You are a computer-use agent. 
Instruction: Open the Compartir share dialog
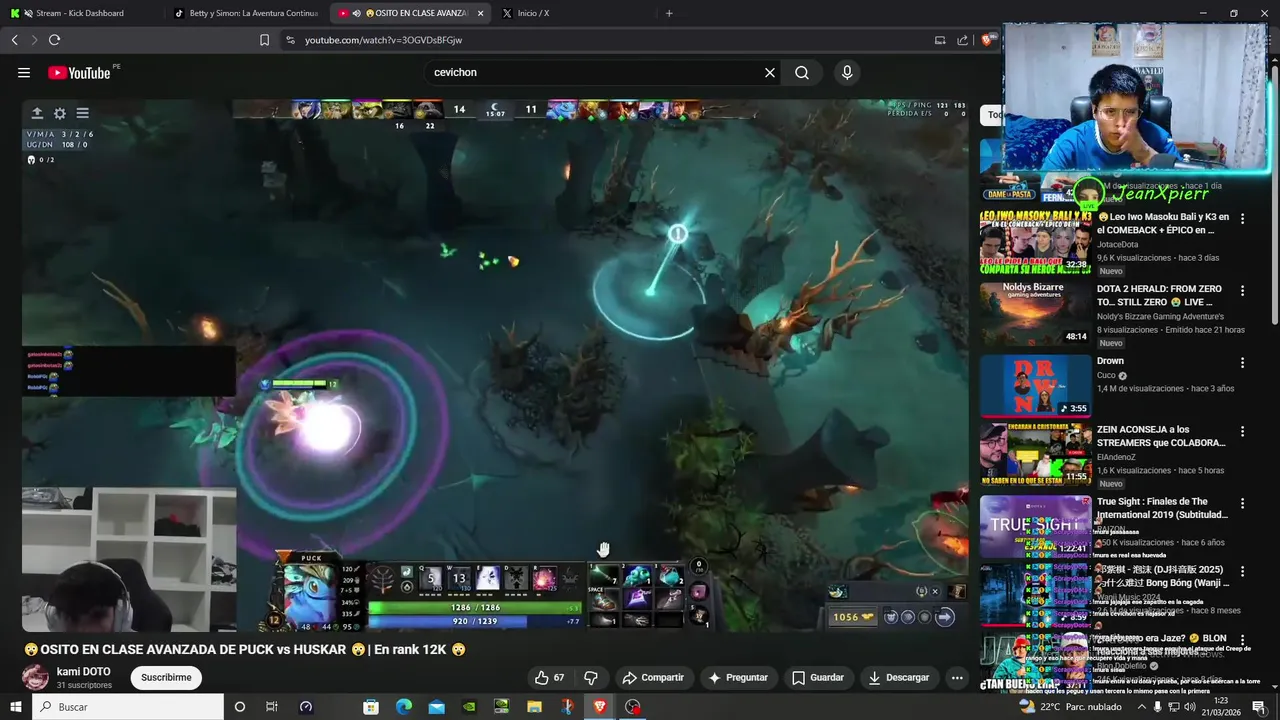coord(653,677)
